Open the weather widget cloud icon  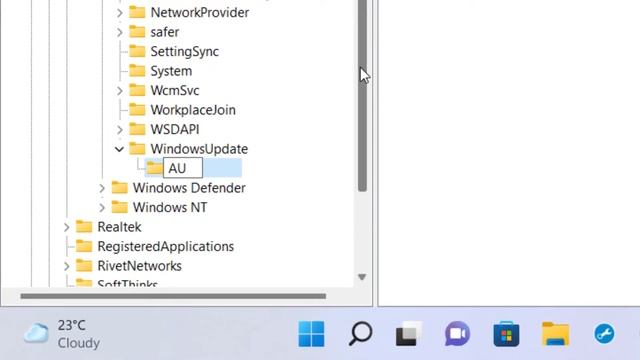pos(36,333)
